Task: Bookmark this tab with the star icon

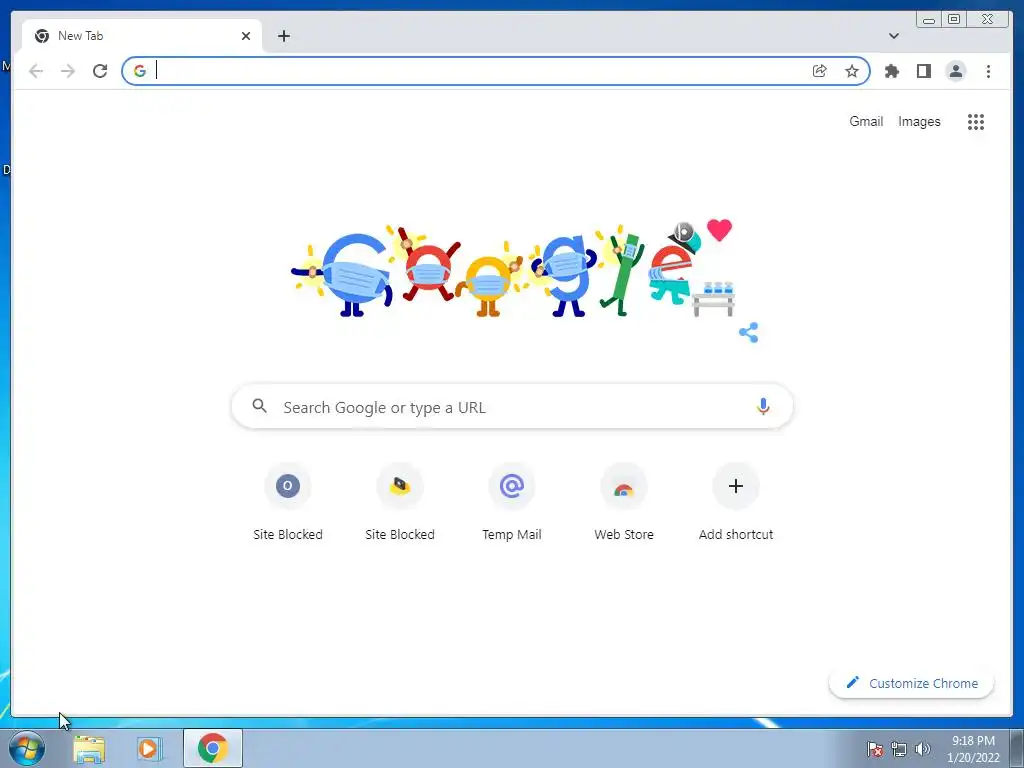Action: click(852, 71)
